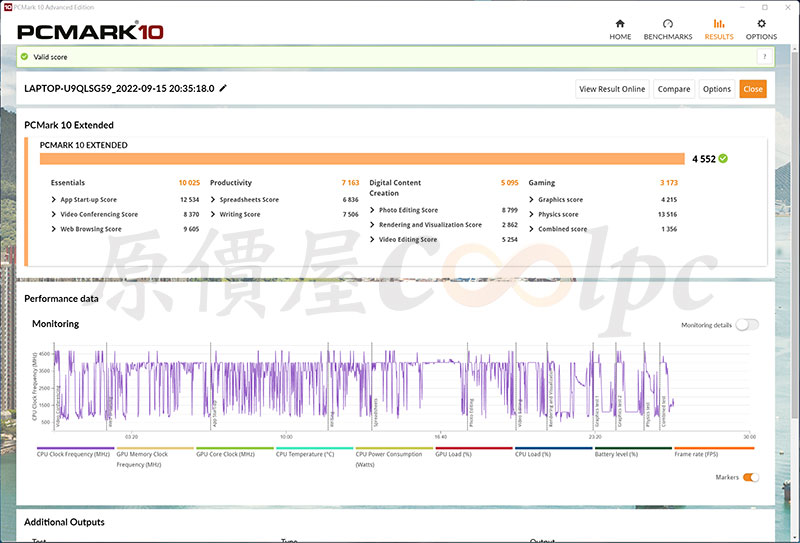Viewport: 800px width, 543px height.
Task: Select CPU Power Consumption legend item
Action: [x=394, y=459]
